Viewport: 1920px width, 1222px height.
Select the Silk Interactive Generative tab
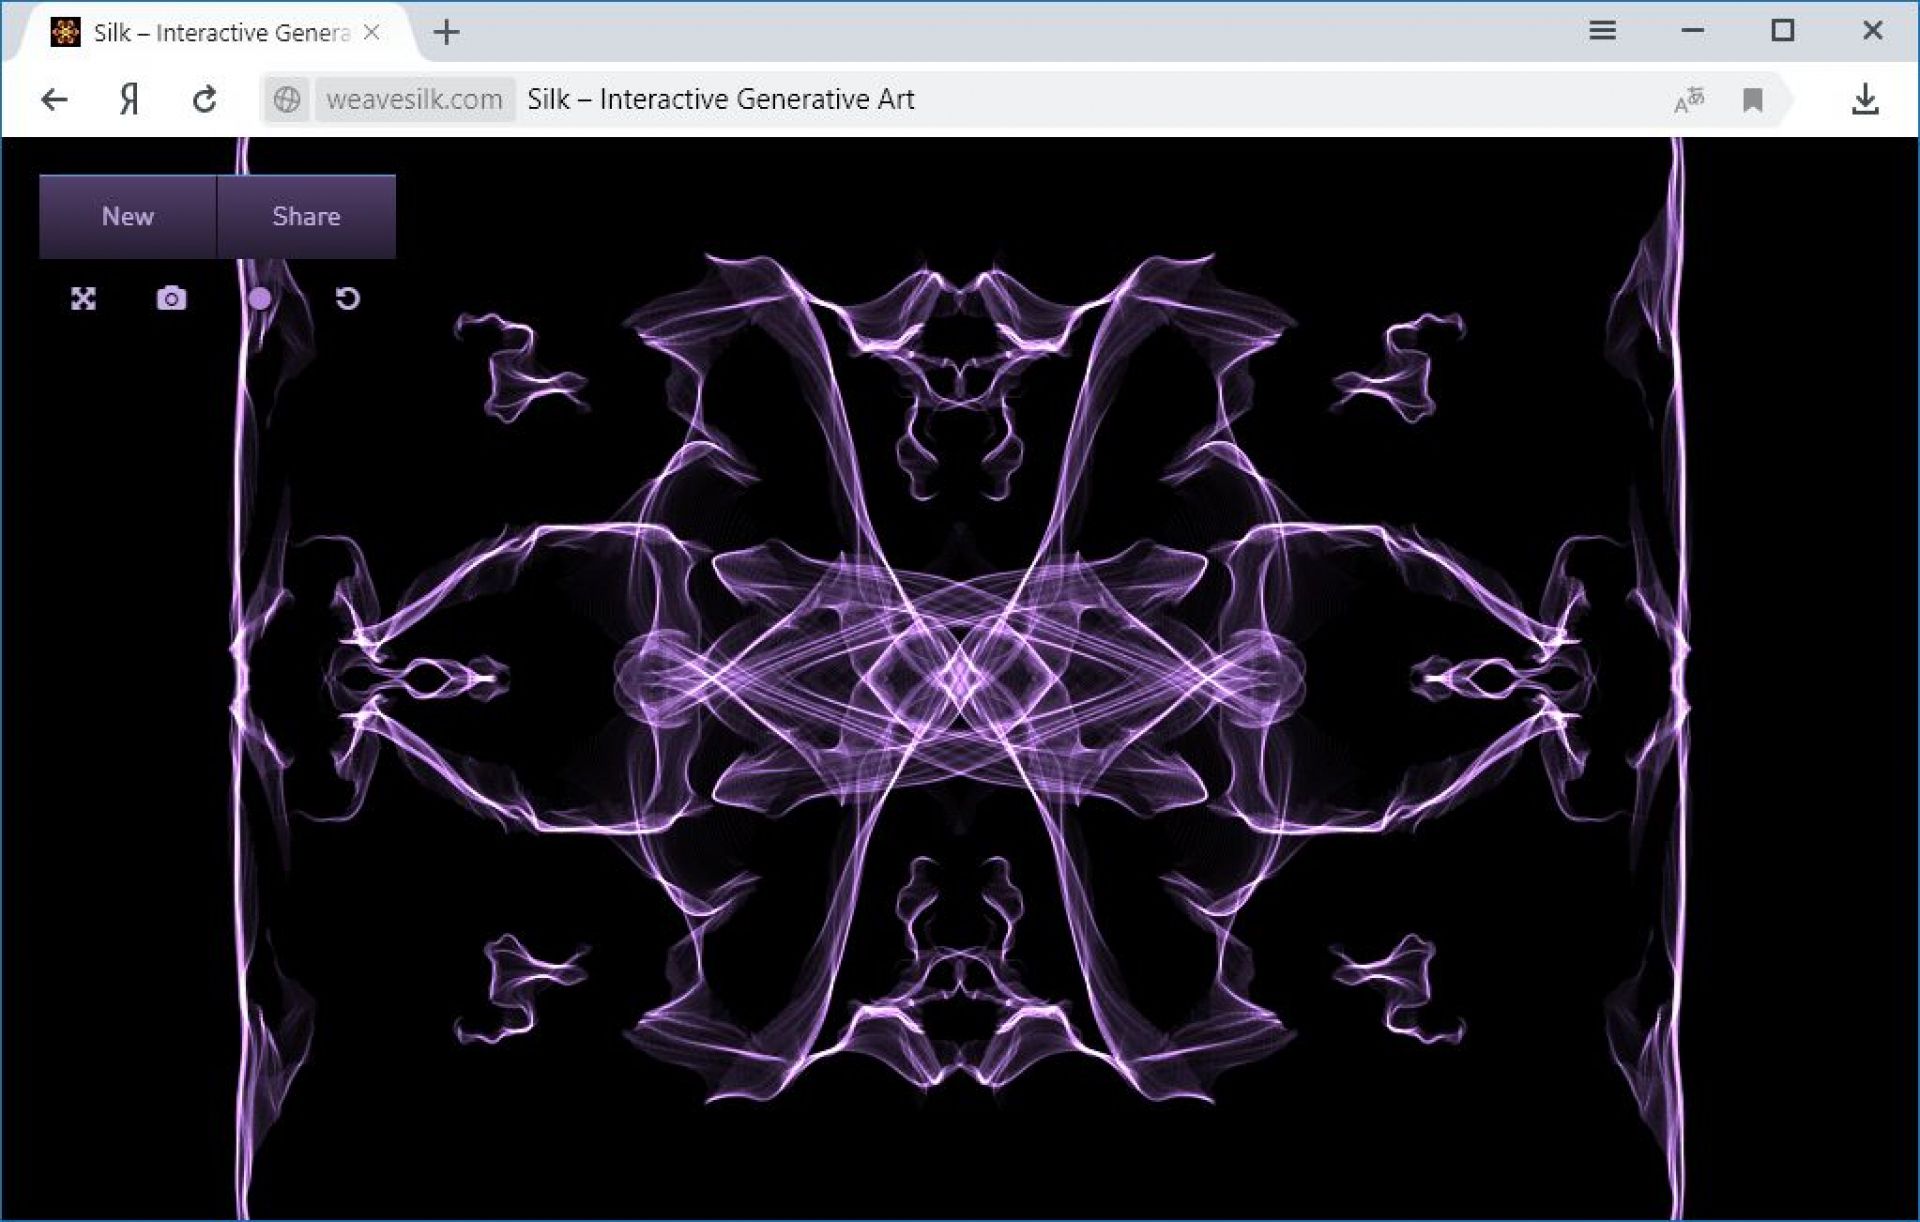220,33
